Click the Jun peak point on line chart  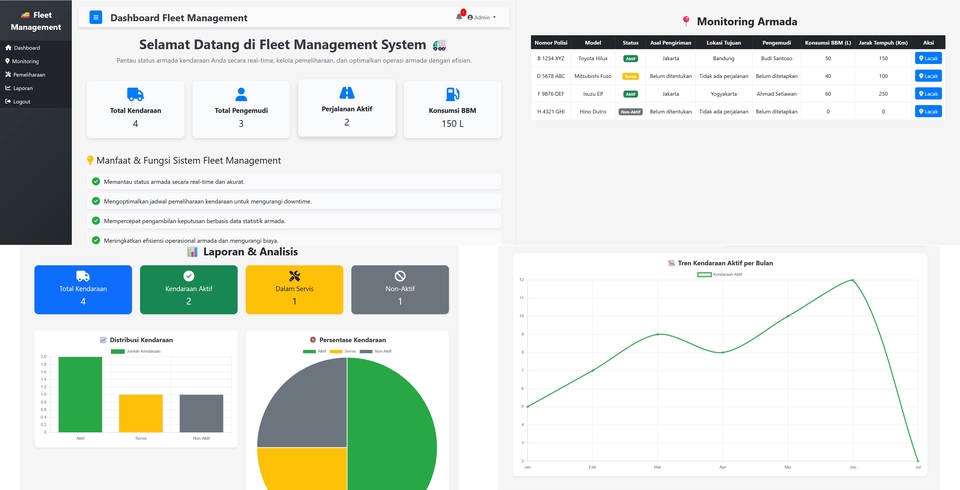click(x=852, y=280)
